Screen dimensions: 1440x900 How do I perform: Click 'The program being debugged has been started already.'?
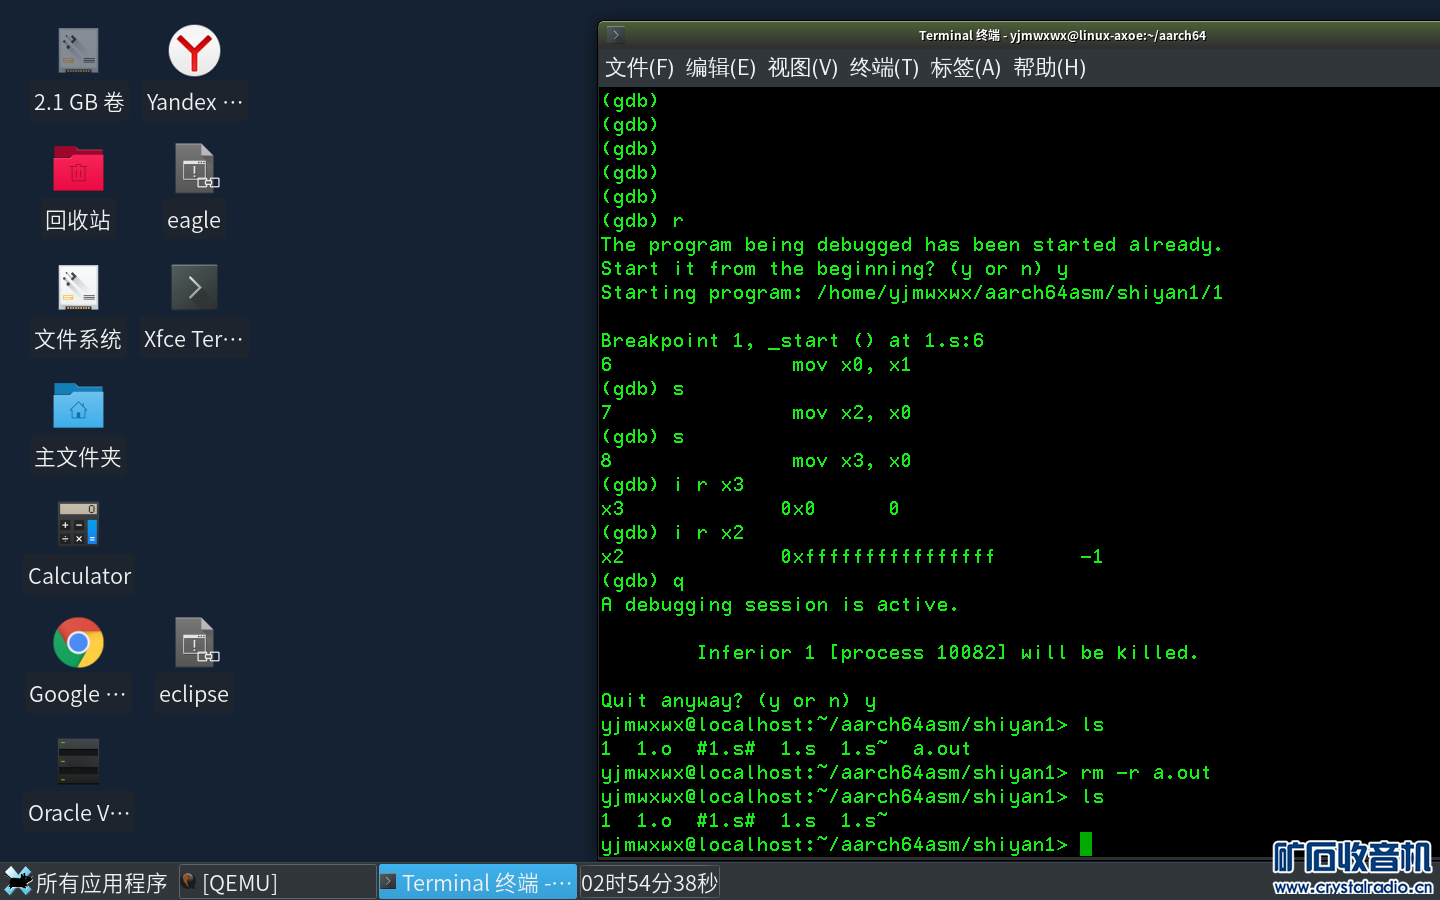[x=912, y=245]
